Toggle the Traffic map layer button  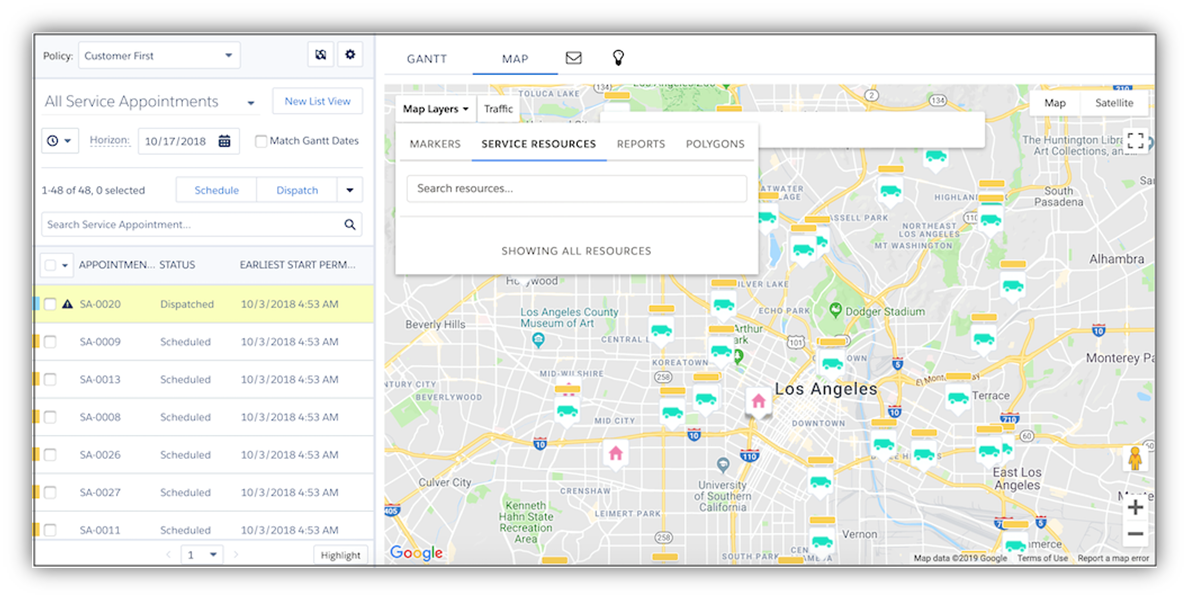point(498,108)
